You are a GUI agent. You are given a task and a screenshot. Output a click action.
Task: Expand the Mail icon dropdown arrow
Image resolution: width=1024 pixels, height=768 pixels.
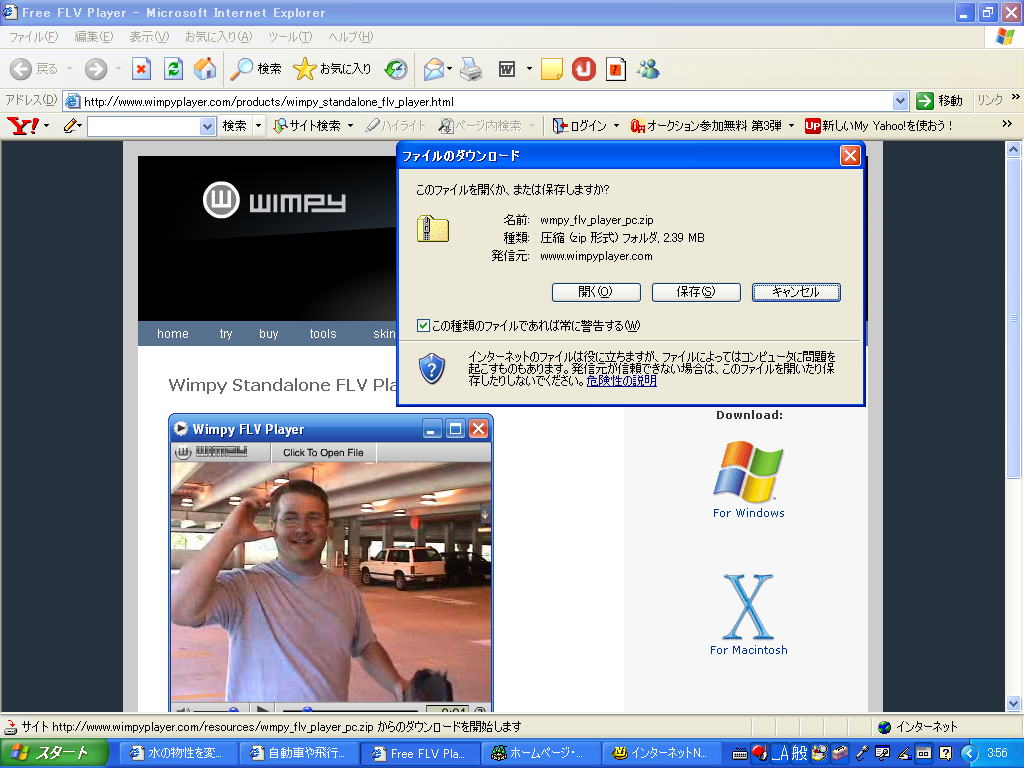[449, 69]
